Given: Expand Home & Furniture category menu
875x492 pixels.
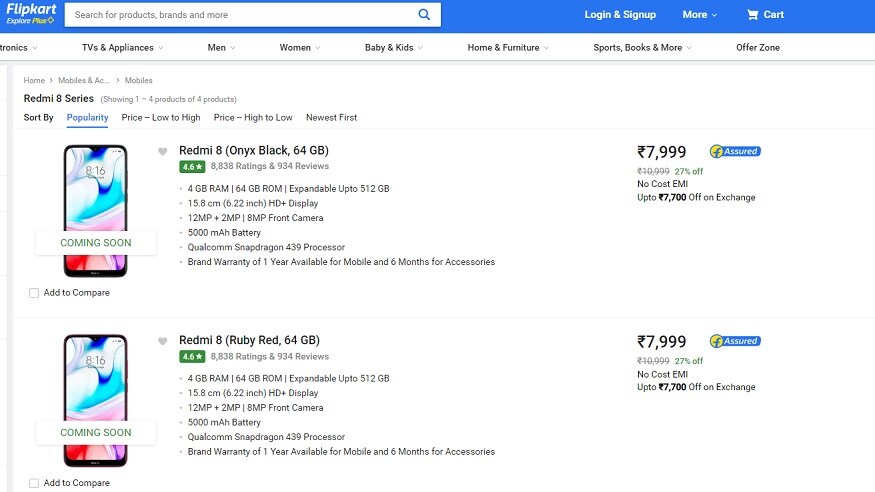Looking at the screenshot, I should 508,47.
